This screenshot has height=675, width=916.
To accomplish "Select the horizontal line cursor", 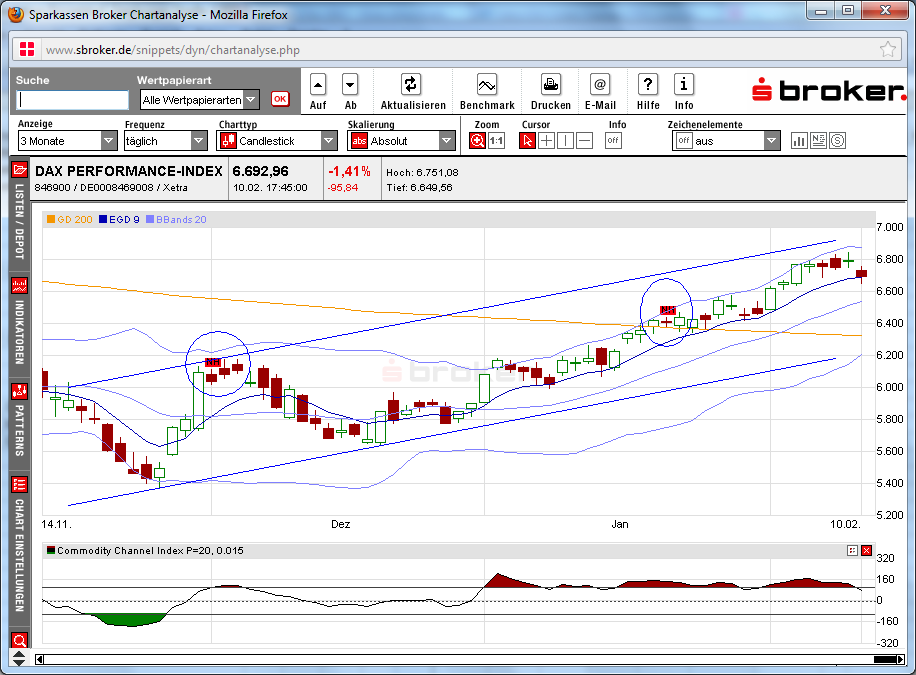I will point(584,141).
